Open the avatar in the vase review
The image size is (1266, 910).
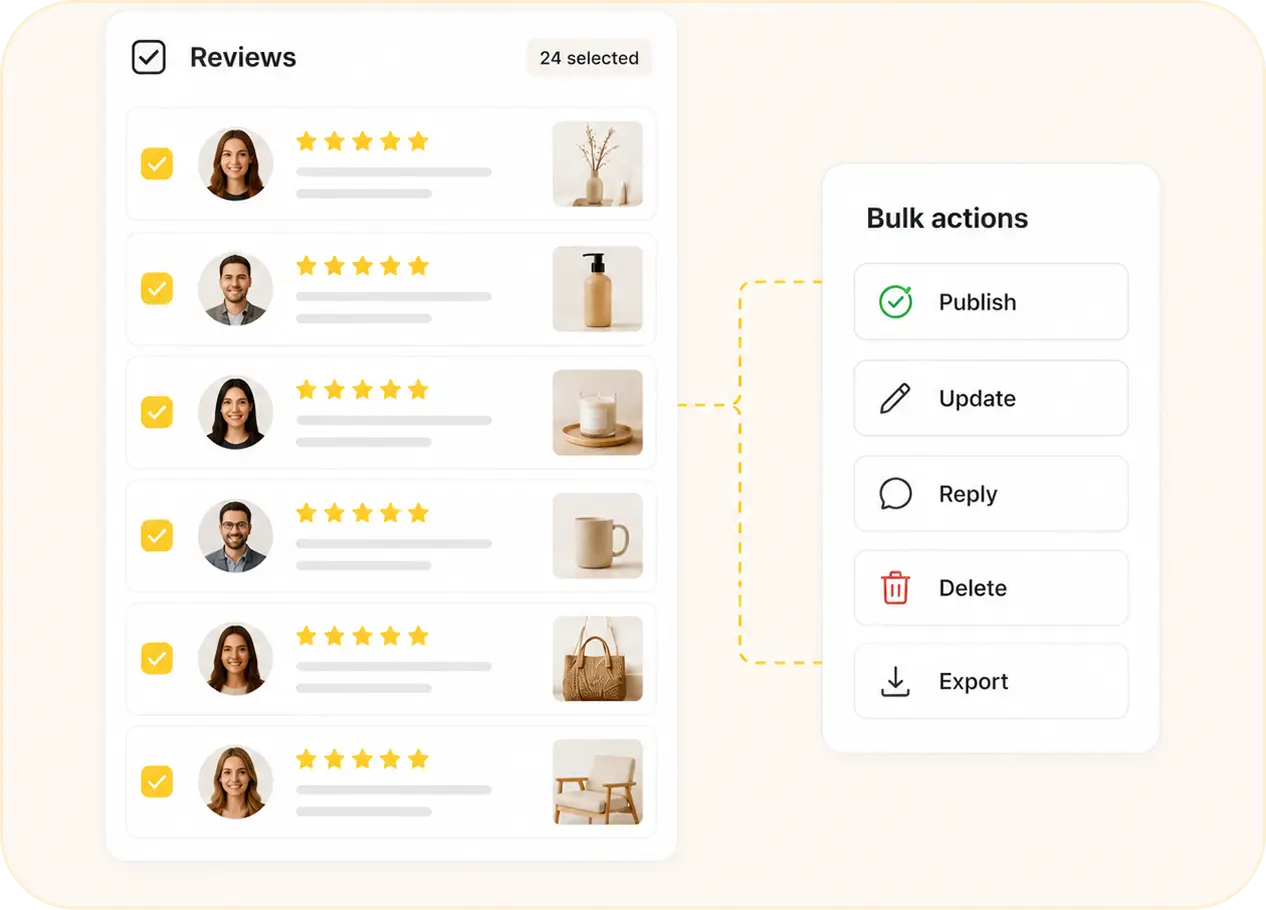pyautogui.click(x=235, y=164)
